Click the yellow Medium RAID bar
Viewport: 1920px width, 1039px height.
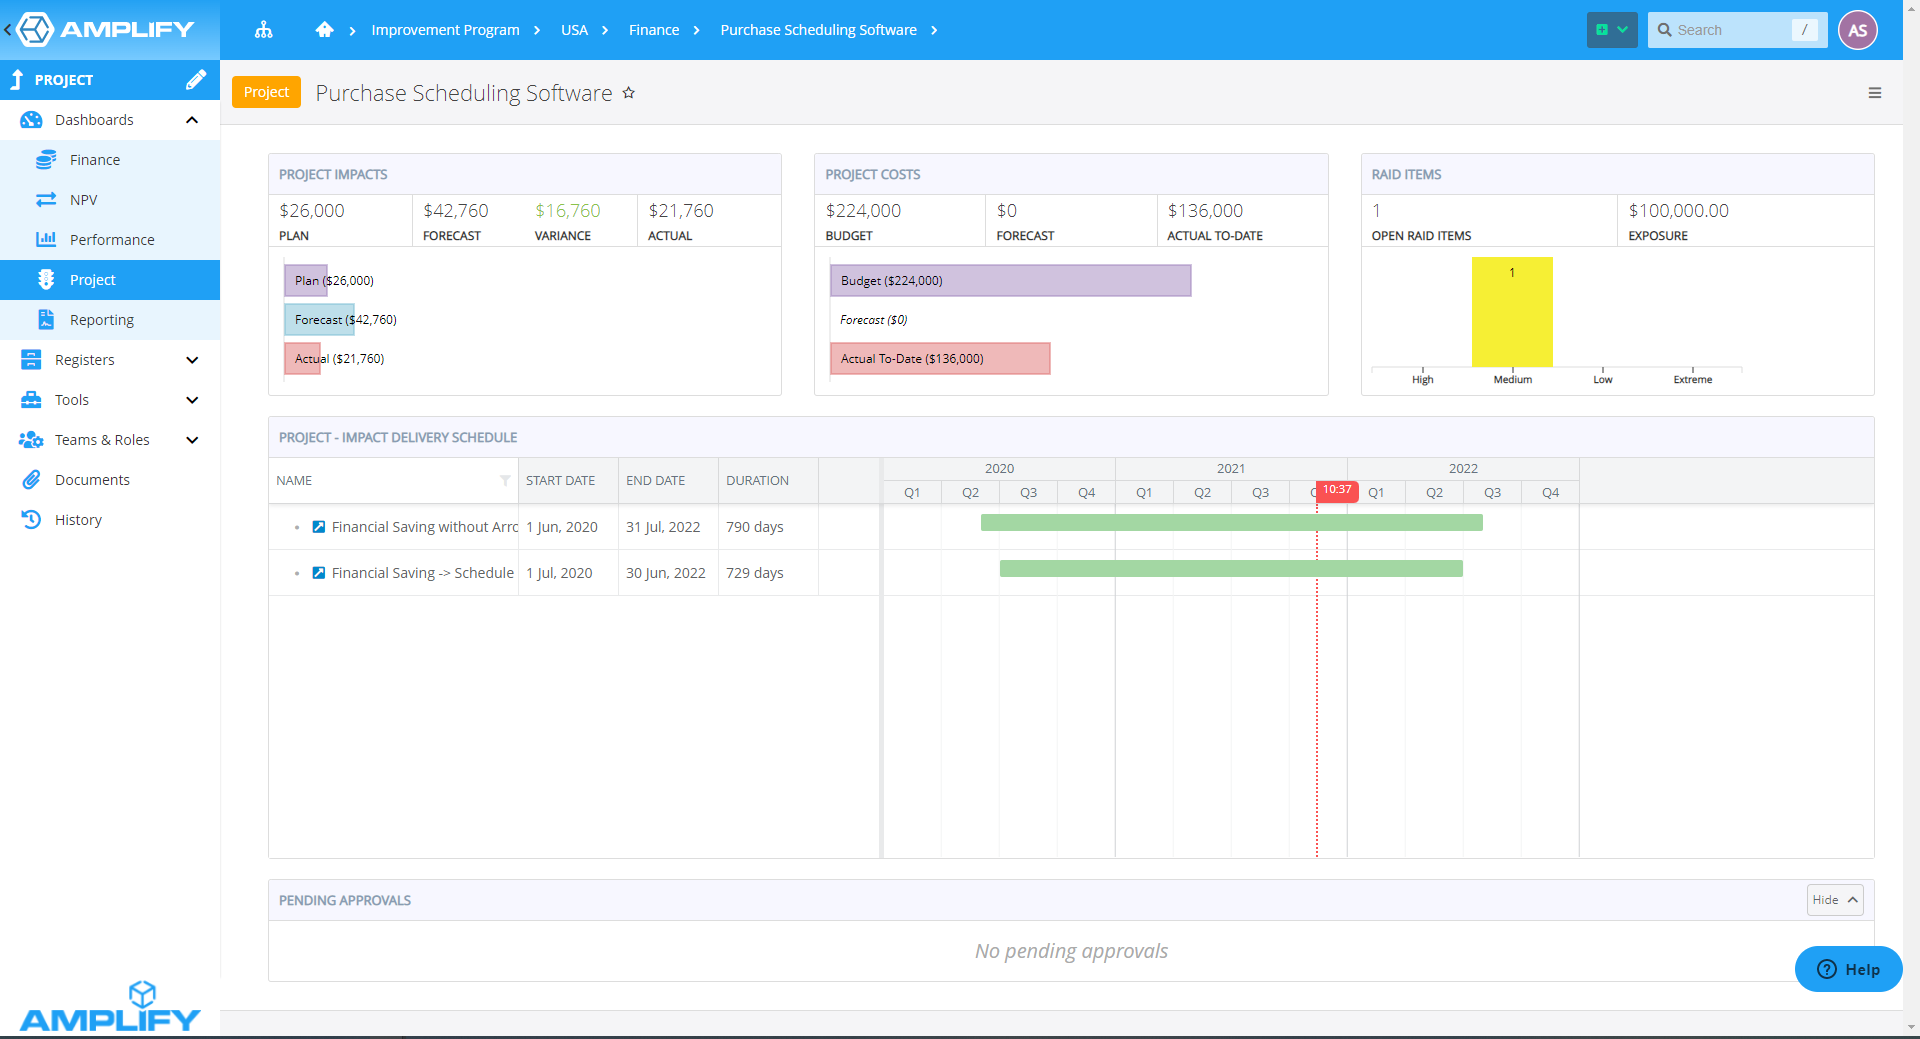click(x=1512, y=312)
